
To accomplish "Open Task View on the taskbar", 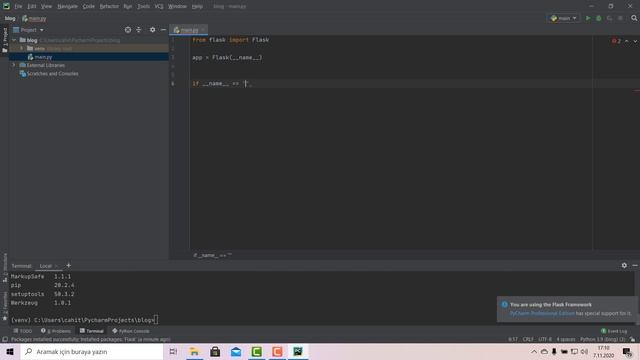I will coord(173,351).
